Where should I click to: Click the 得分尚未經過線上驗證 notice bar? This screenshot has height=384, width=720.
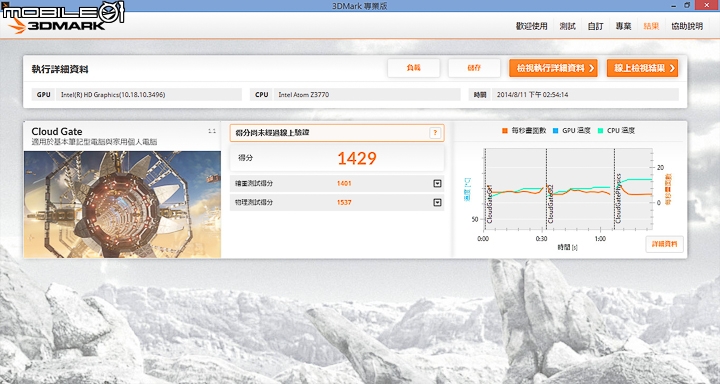pyautogui.click(x=337, y=133)
